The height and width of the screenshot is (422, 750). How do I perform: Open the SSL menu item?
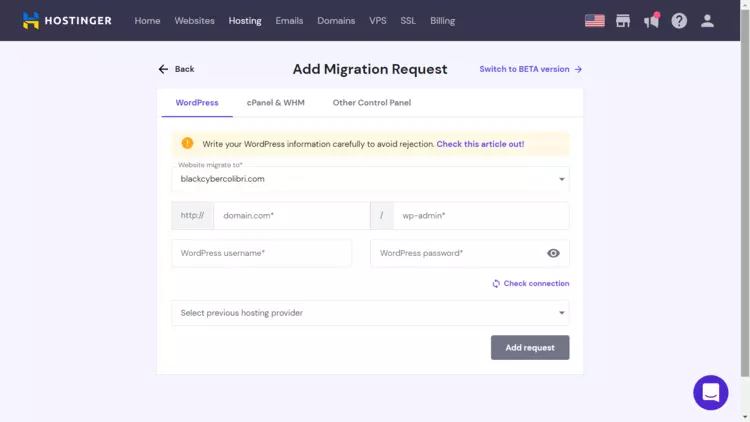[408, 21]
